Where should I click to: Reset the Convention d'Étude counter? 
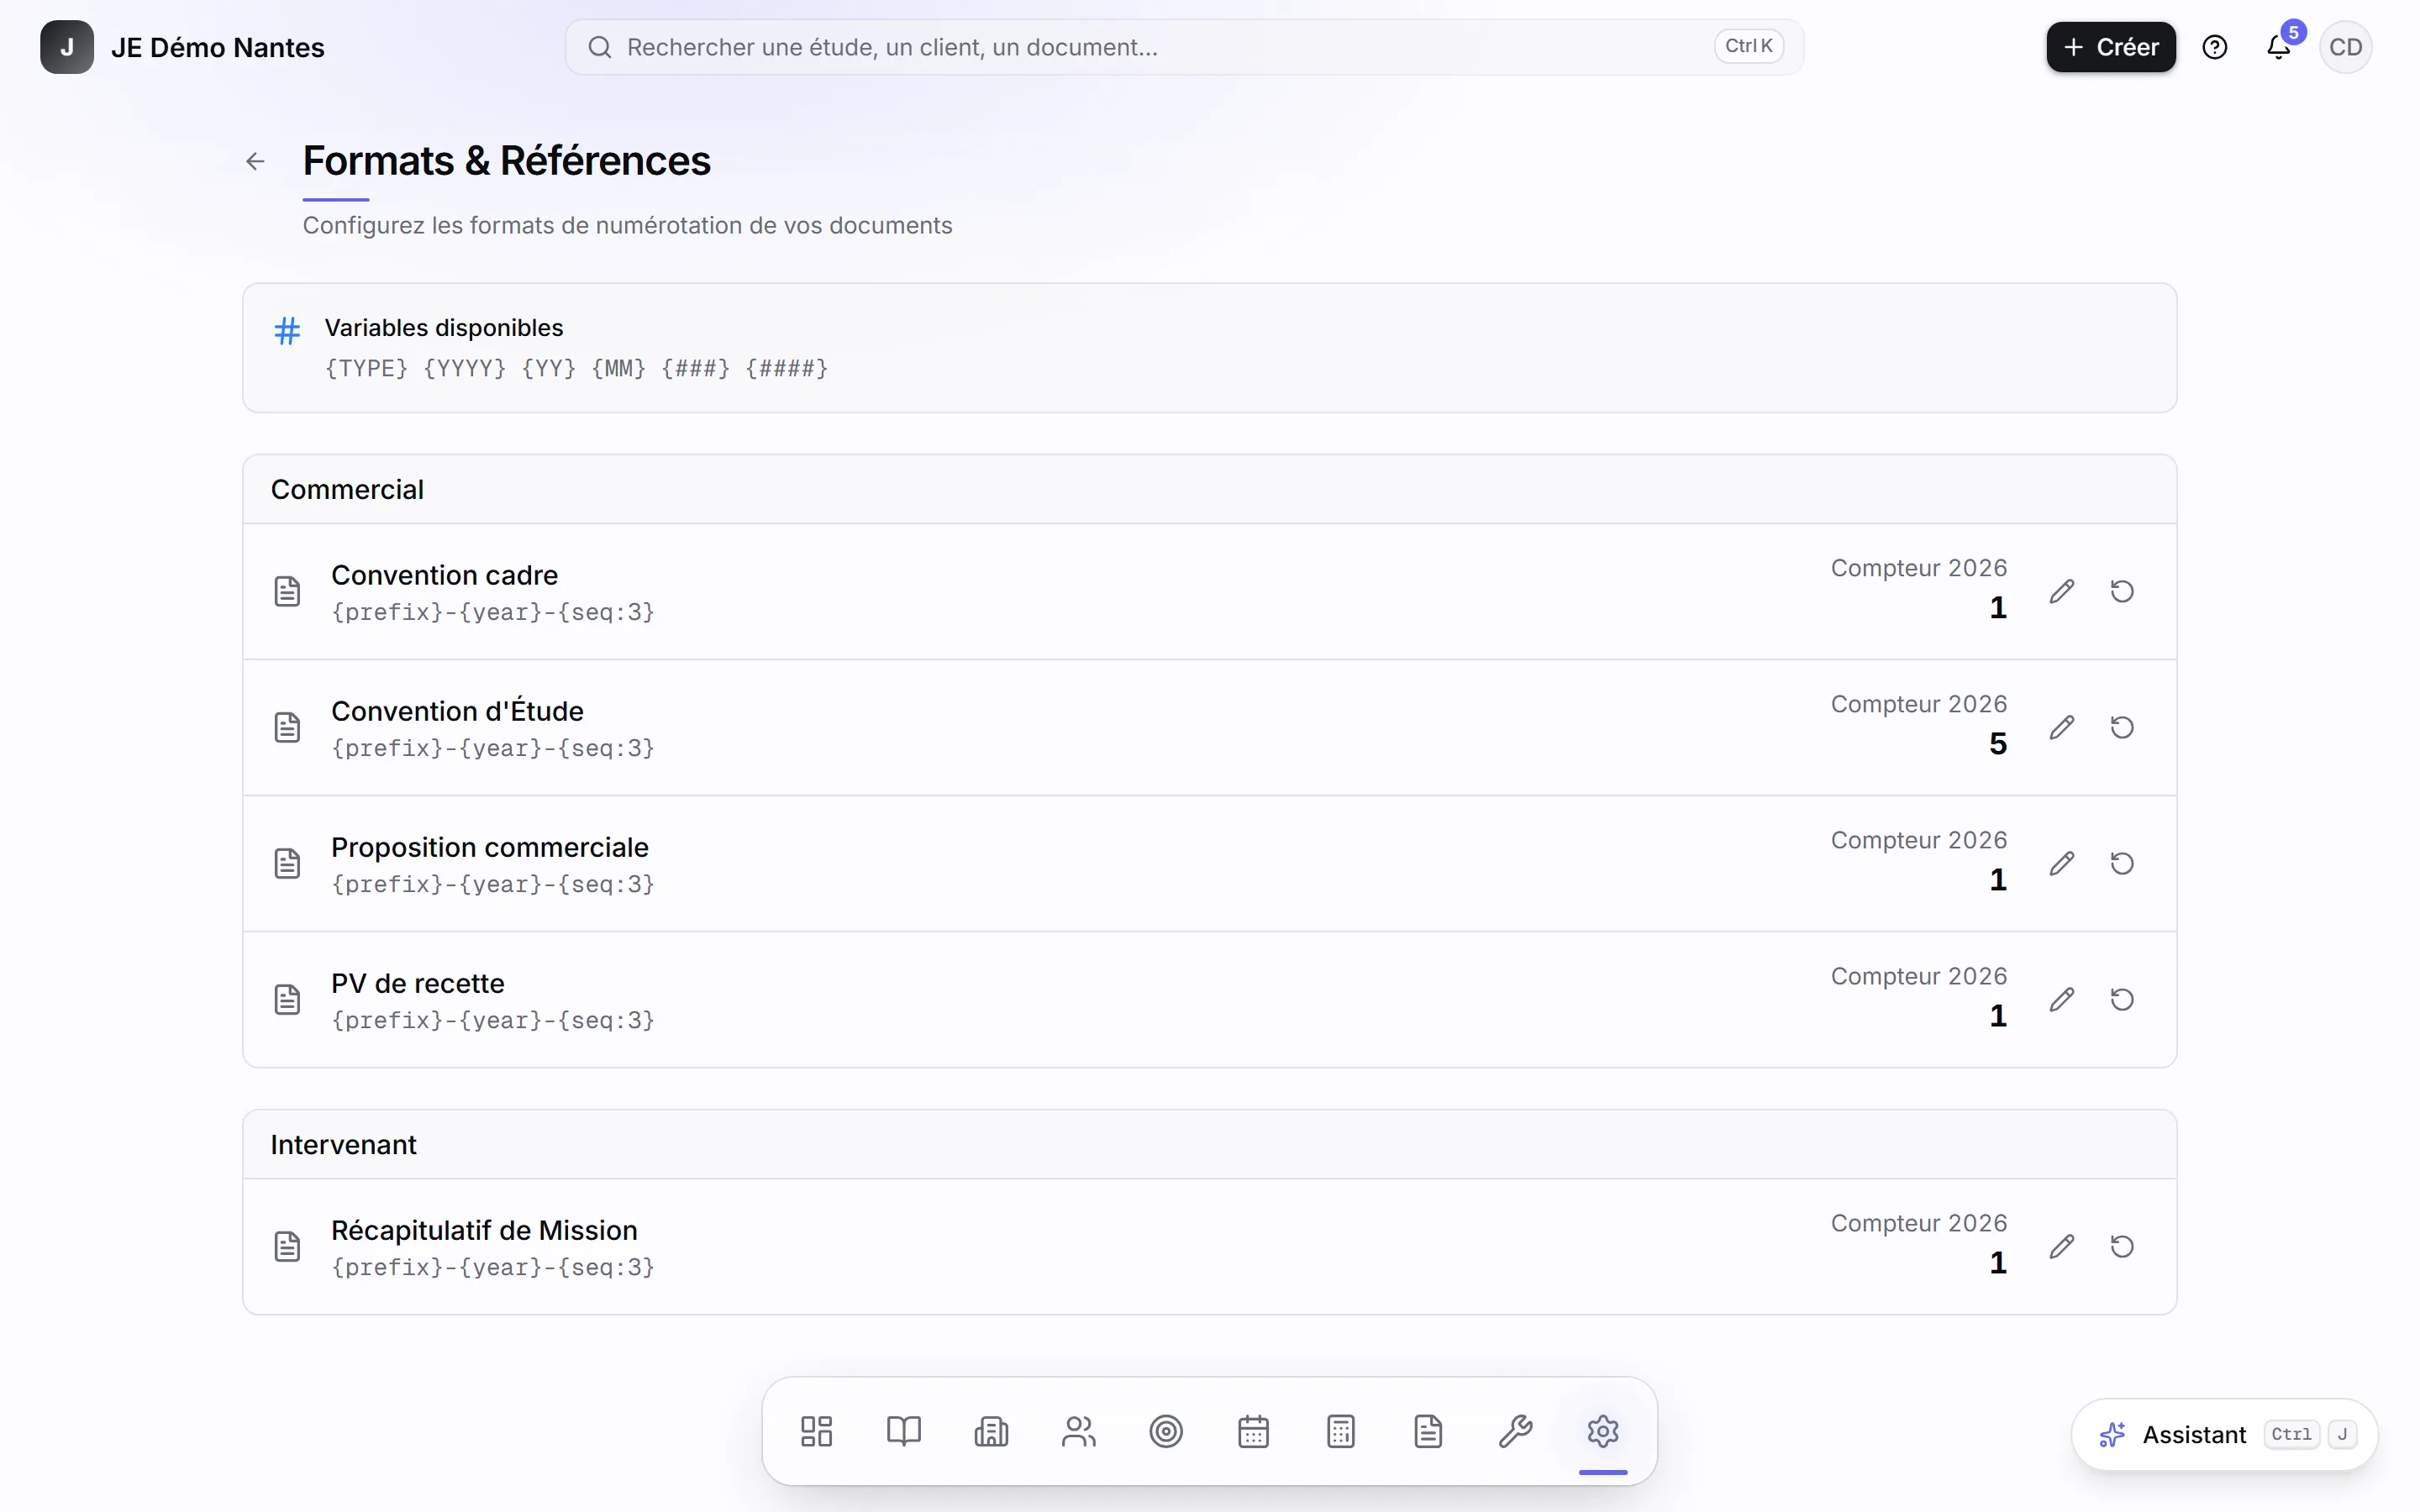click(x=2122, y=727)
